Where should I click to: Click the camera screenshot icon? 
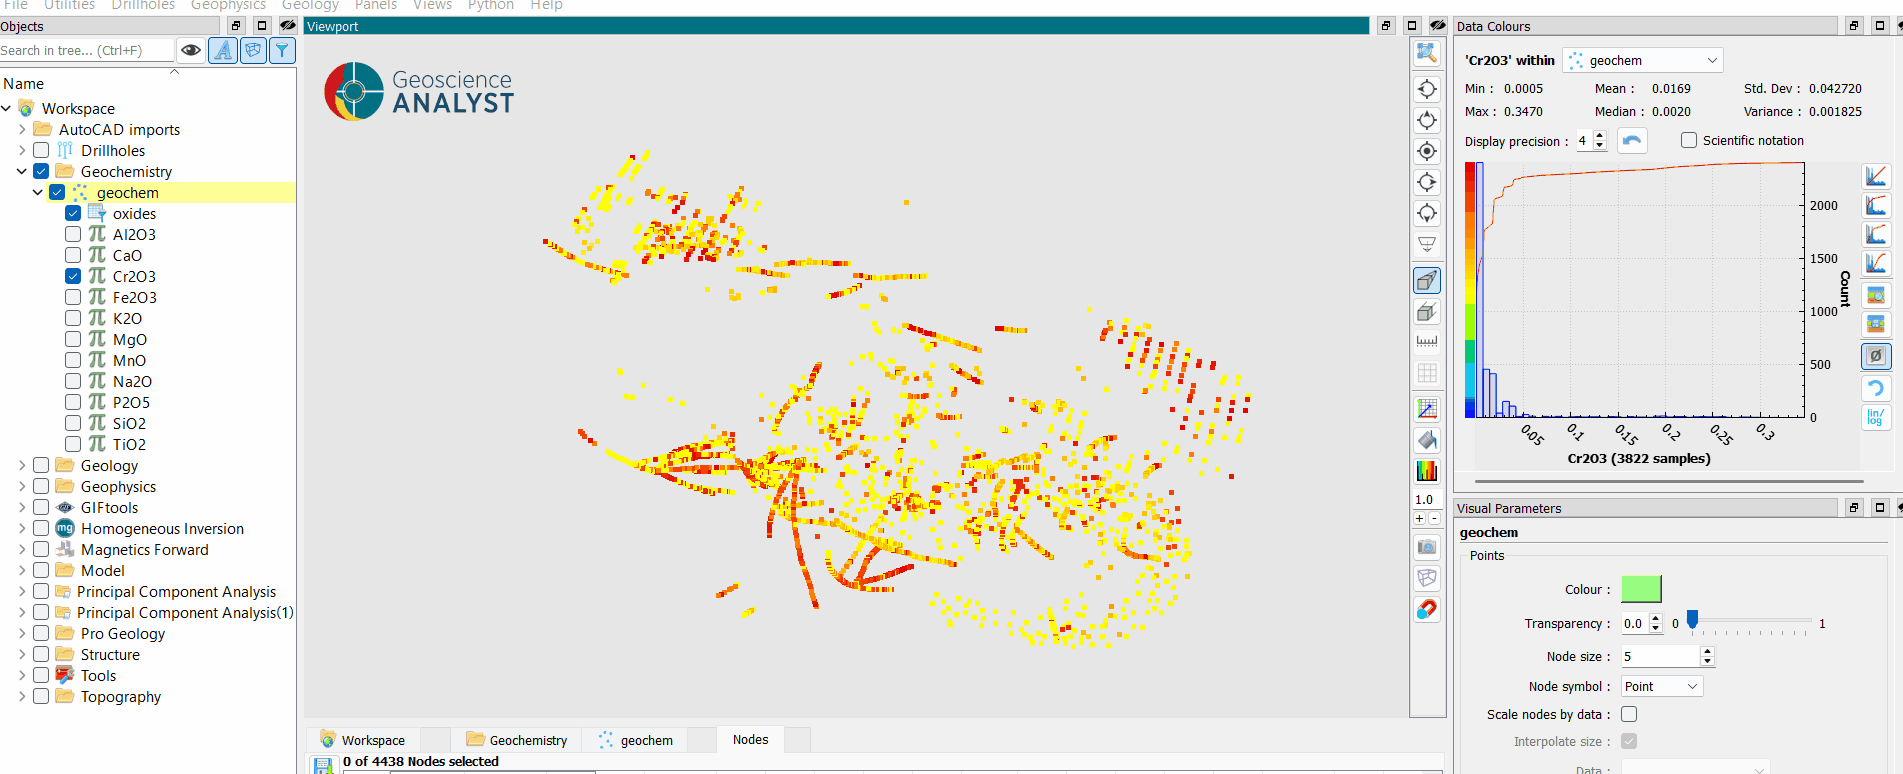pyautogui.click(x=1427, y=547)
